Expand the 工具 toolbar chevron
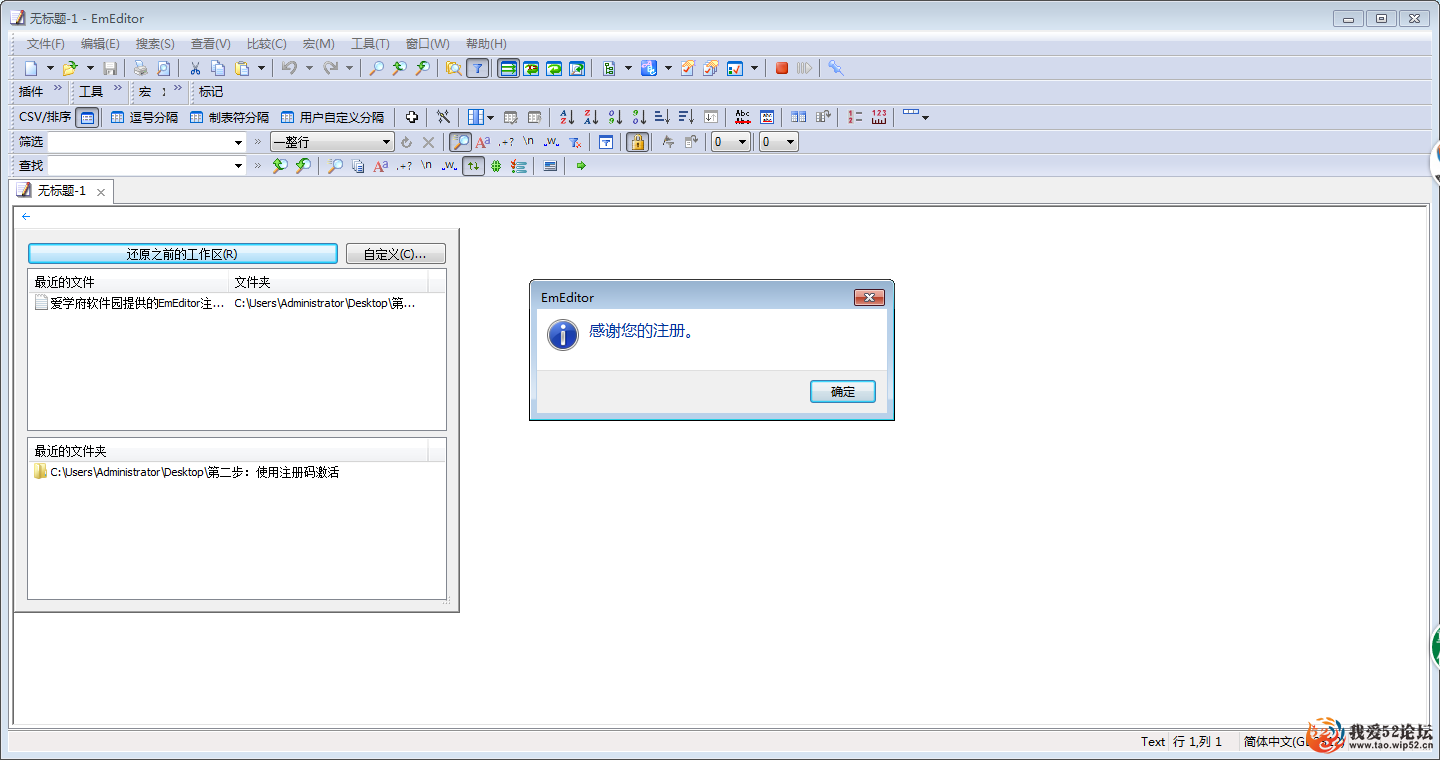Image resolution: width=1440 pixels, height=760 pixels. [x=117, y=89]
